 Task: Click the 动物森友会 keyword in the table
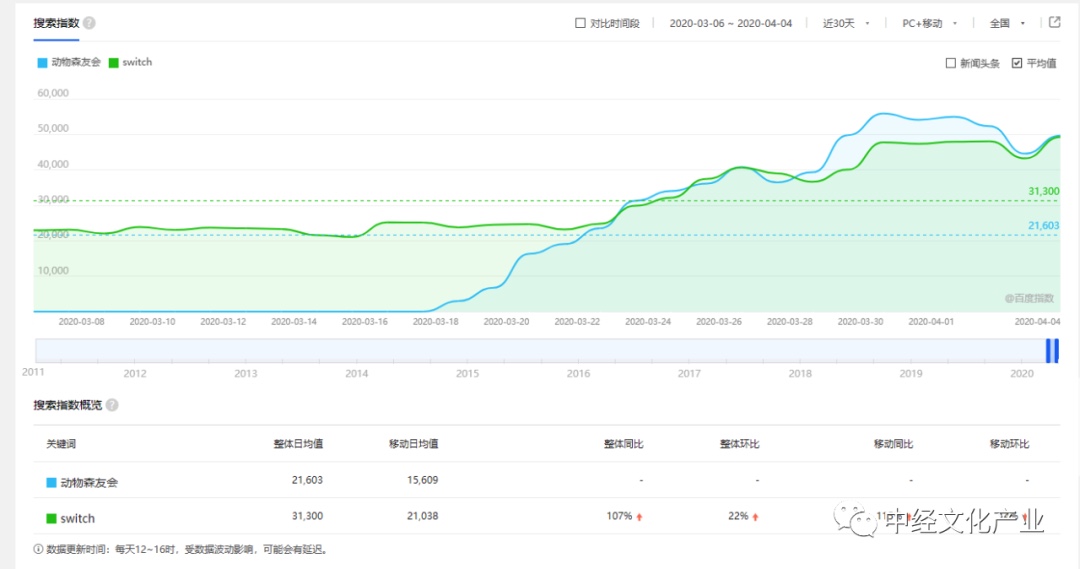pyautogui.click(x=89, y=482)
